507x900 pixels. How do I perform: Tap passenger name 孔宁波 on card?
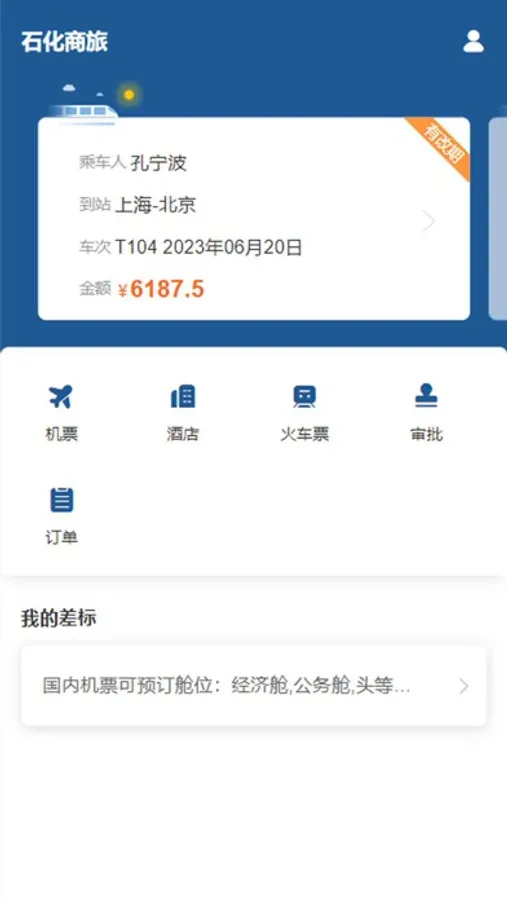158,163
